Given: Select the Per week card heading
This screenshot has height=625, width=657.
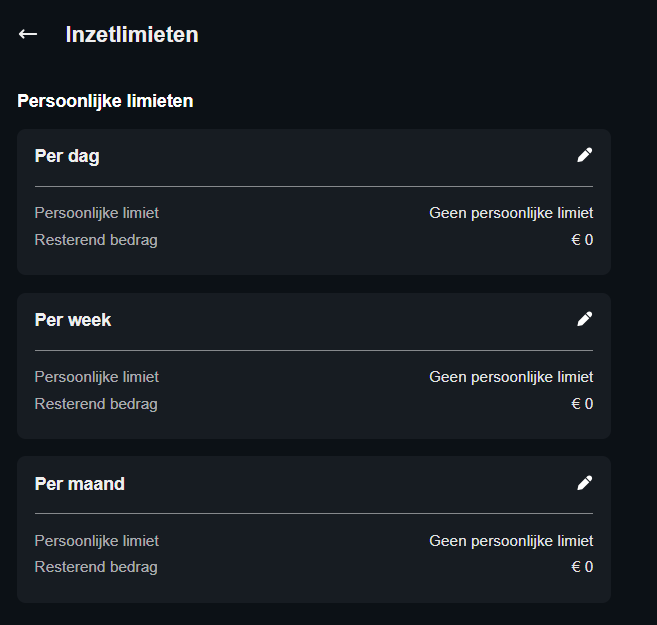Looking at the screenshot, I should pos(73,320).
